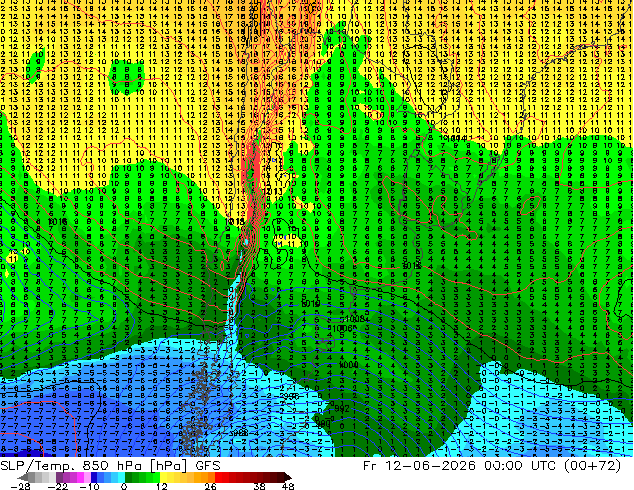Click the '1000' isobar label on the map
Screen dimensions: 634x490
coord(348,365)
